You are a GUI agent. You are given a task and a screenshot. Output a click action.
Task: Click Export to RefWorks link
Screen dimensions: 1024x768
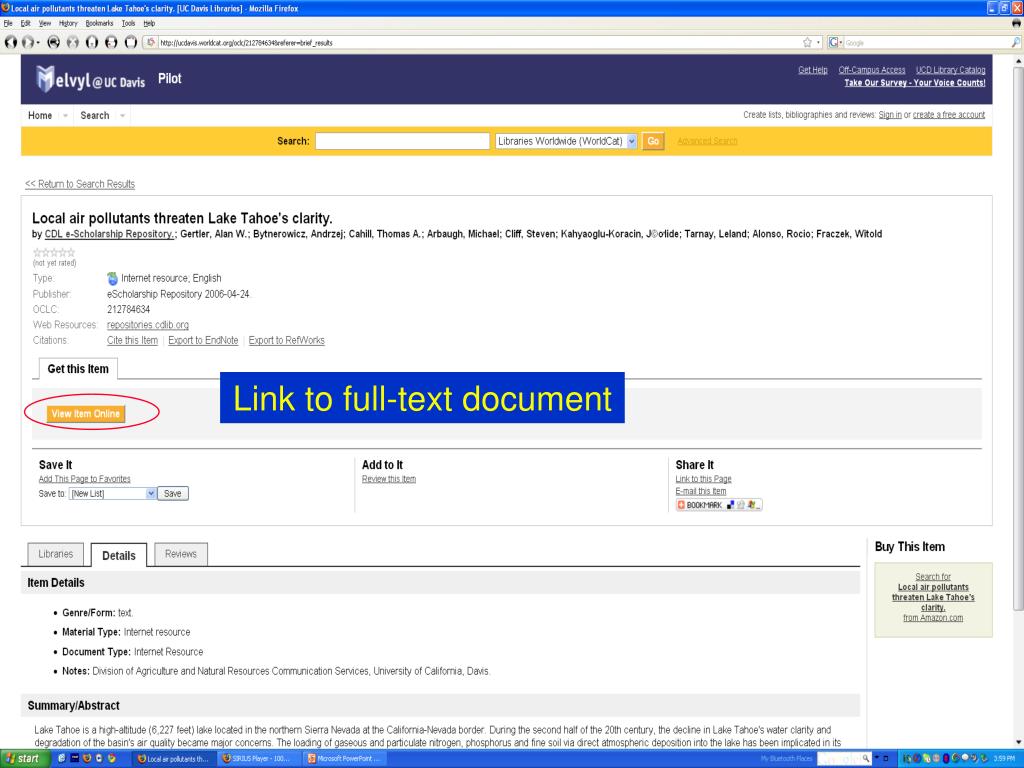click(x=287, y=340)
